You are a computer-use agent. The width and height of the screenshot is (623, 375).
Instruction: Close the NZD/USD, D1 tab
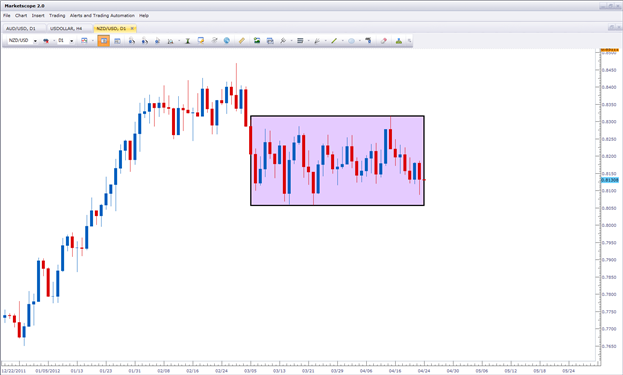(132, 29)
